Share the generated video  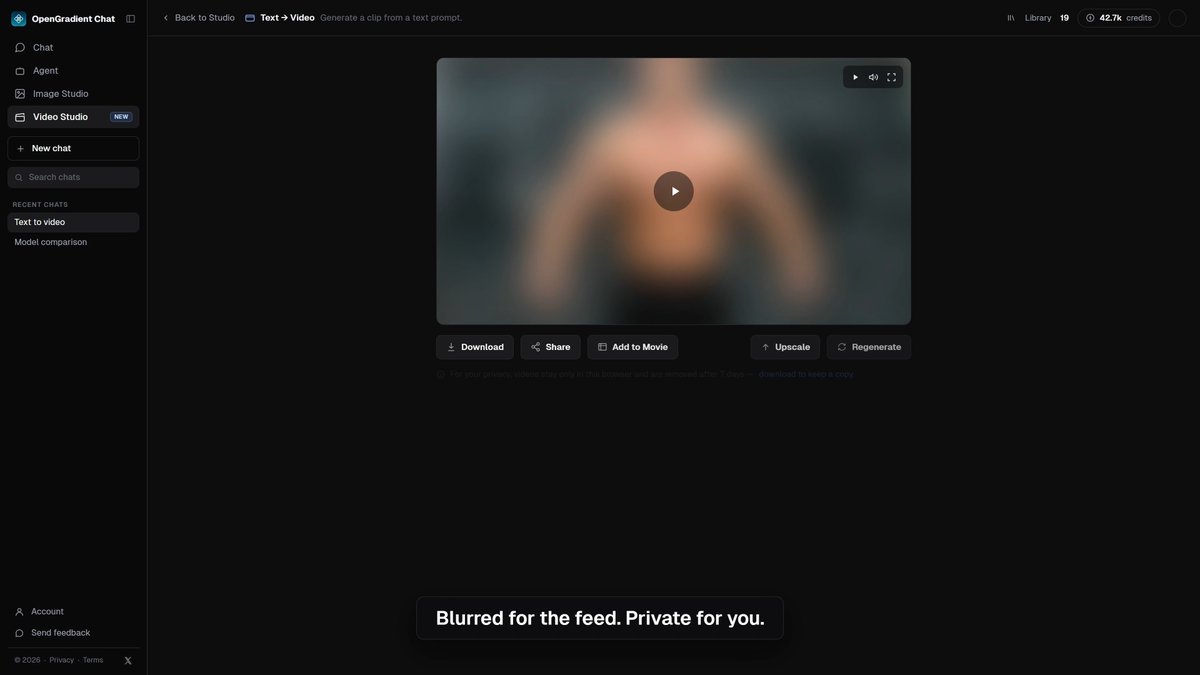550,347
